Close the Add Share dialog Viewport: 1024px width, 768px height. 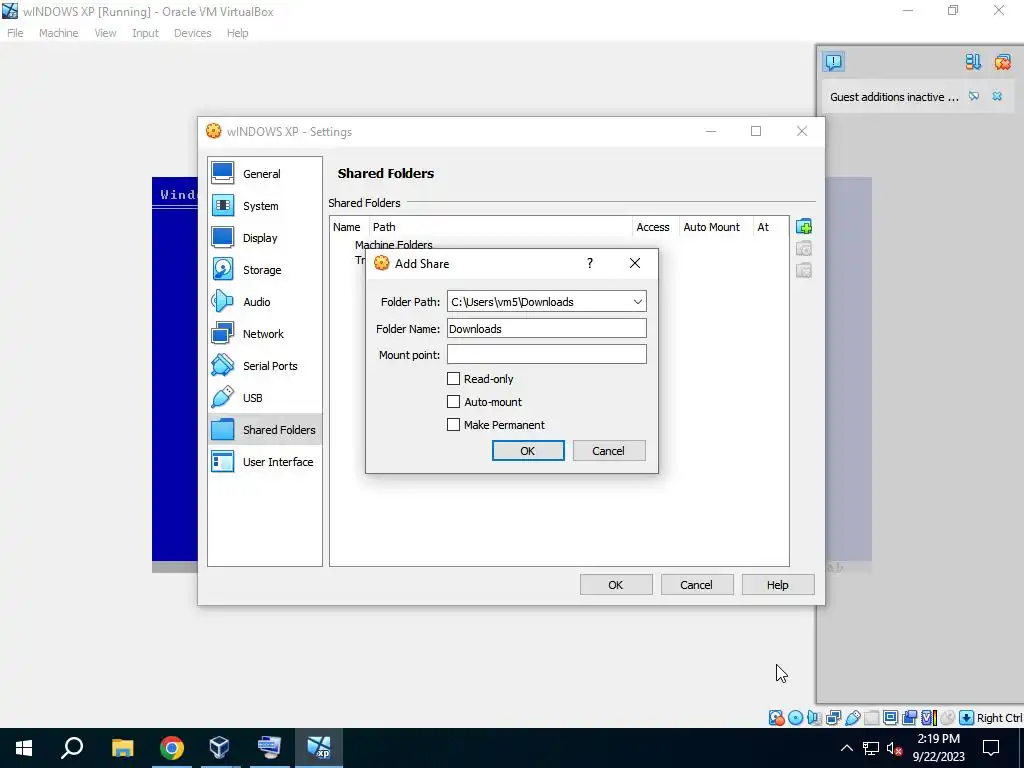pos(635,263)
